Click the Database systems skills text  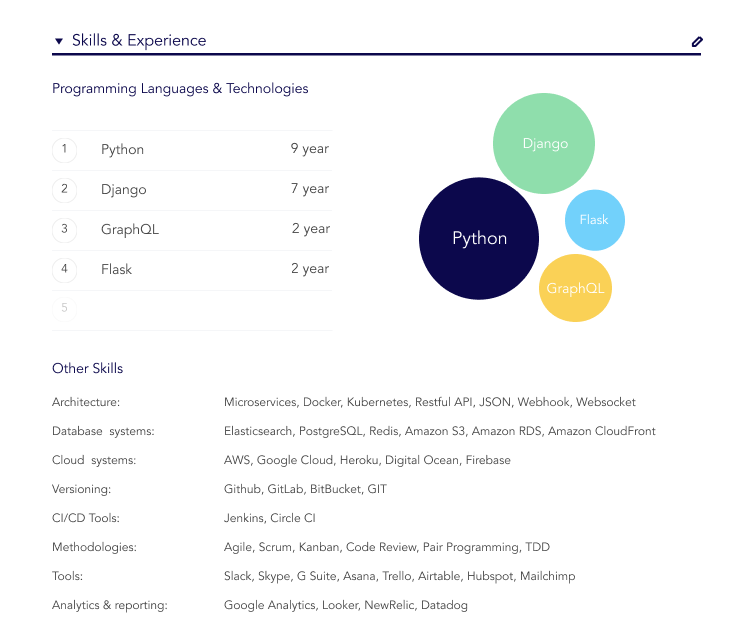439,431
